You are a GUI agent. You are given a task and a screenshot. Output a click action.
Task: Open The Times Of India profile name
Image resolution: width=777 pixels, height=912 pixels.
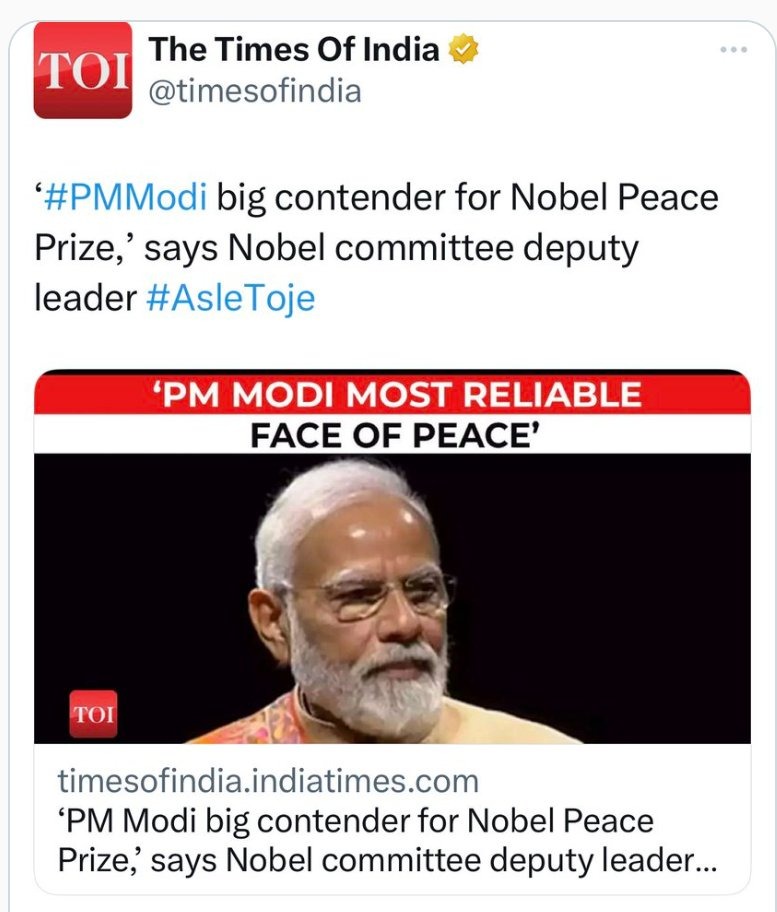pos(293,49)
